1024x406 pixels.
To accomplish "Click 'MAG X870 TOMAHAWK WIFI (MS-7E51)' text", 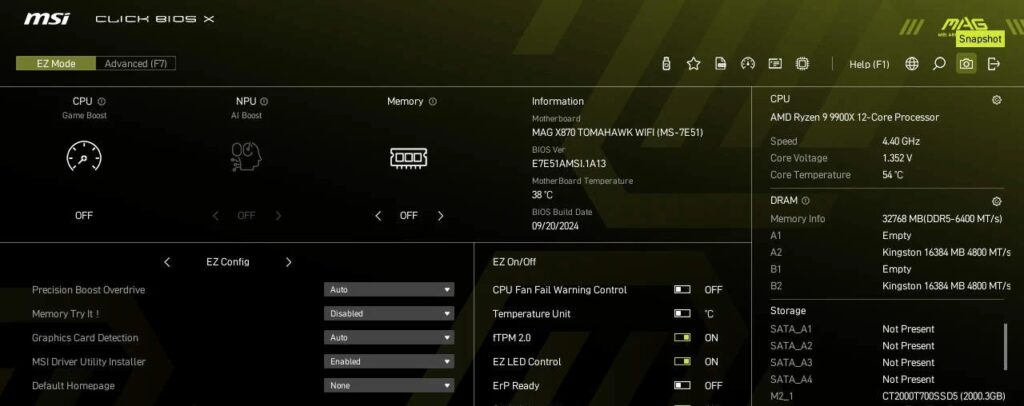I will point(617,133).
